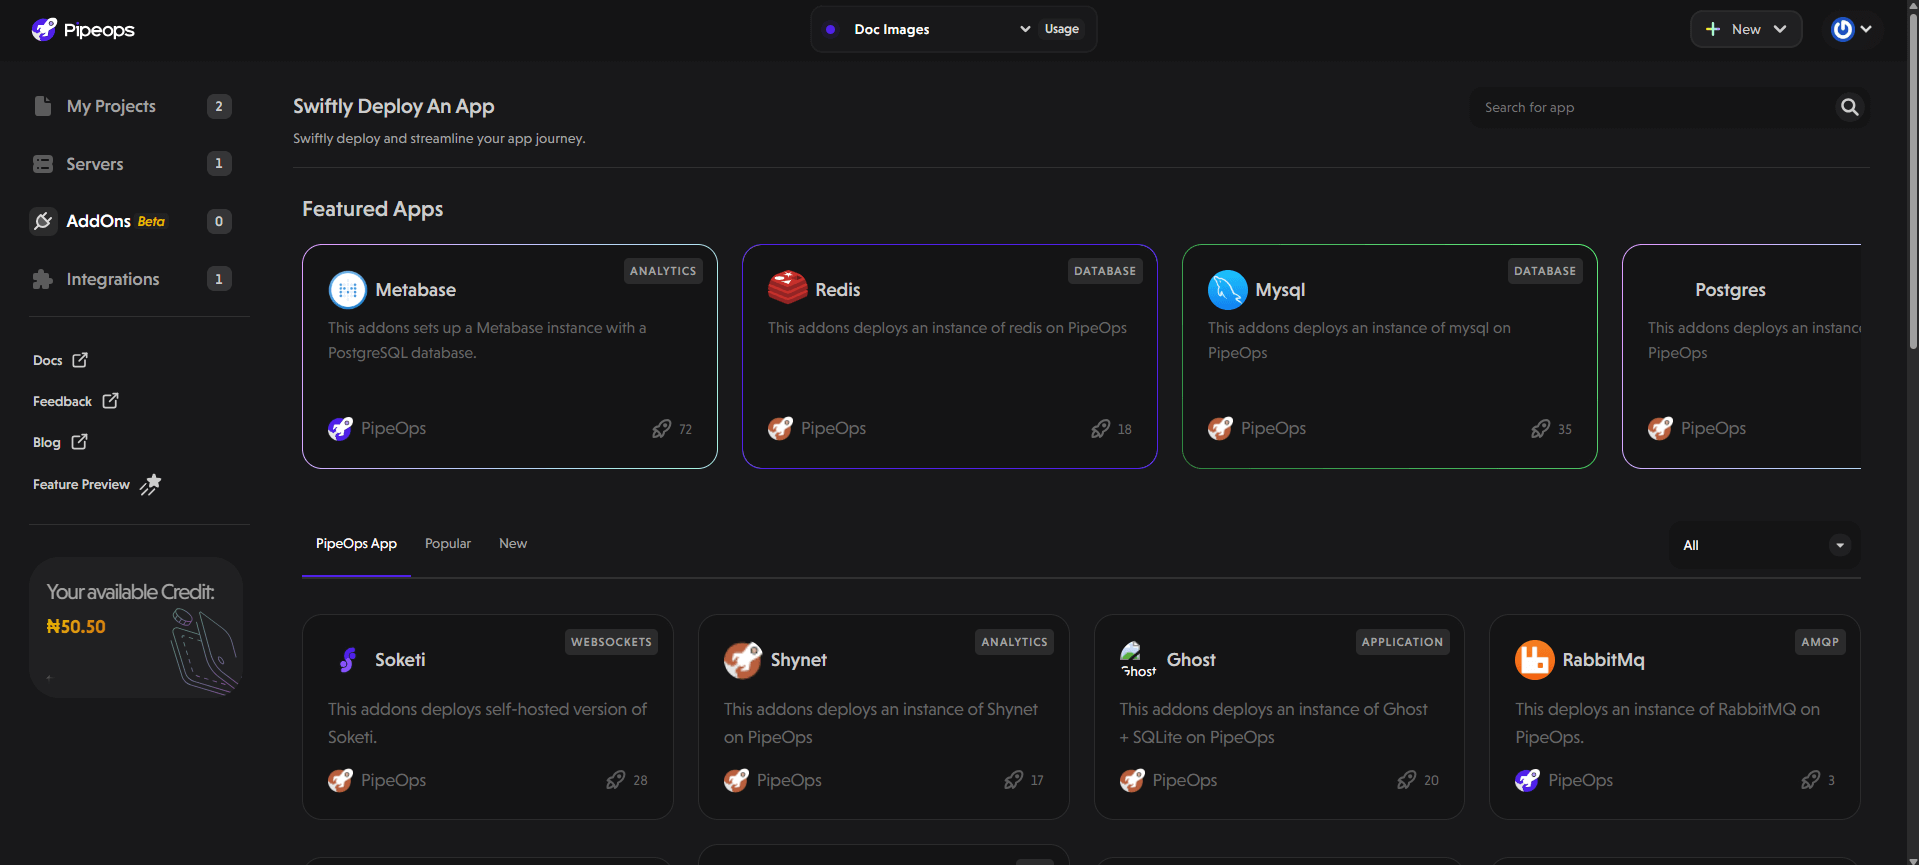Image resolution: width=1919 pixels, height=865 pixels.
Task: Click the Feedback external-link icon
Action: tap(111, 401)
